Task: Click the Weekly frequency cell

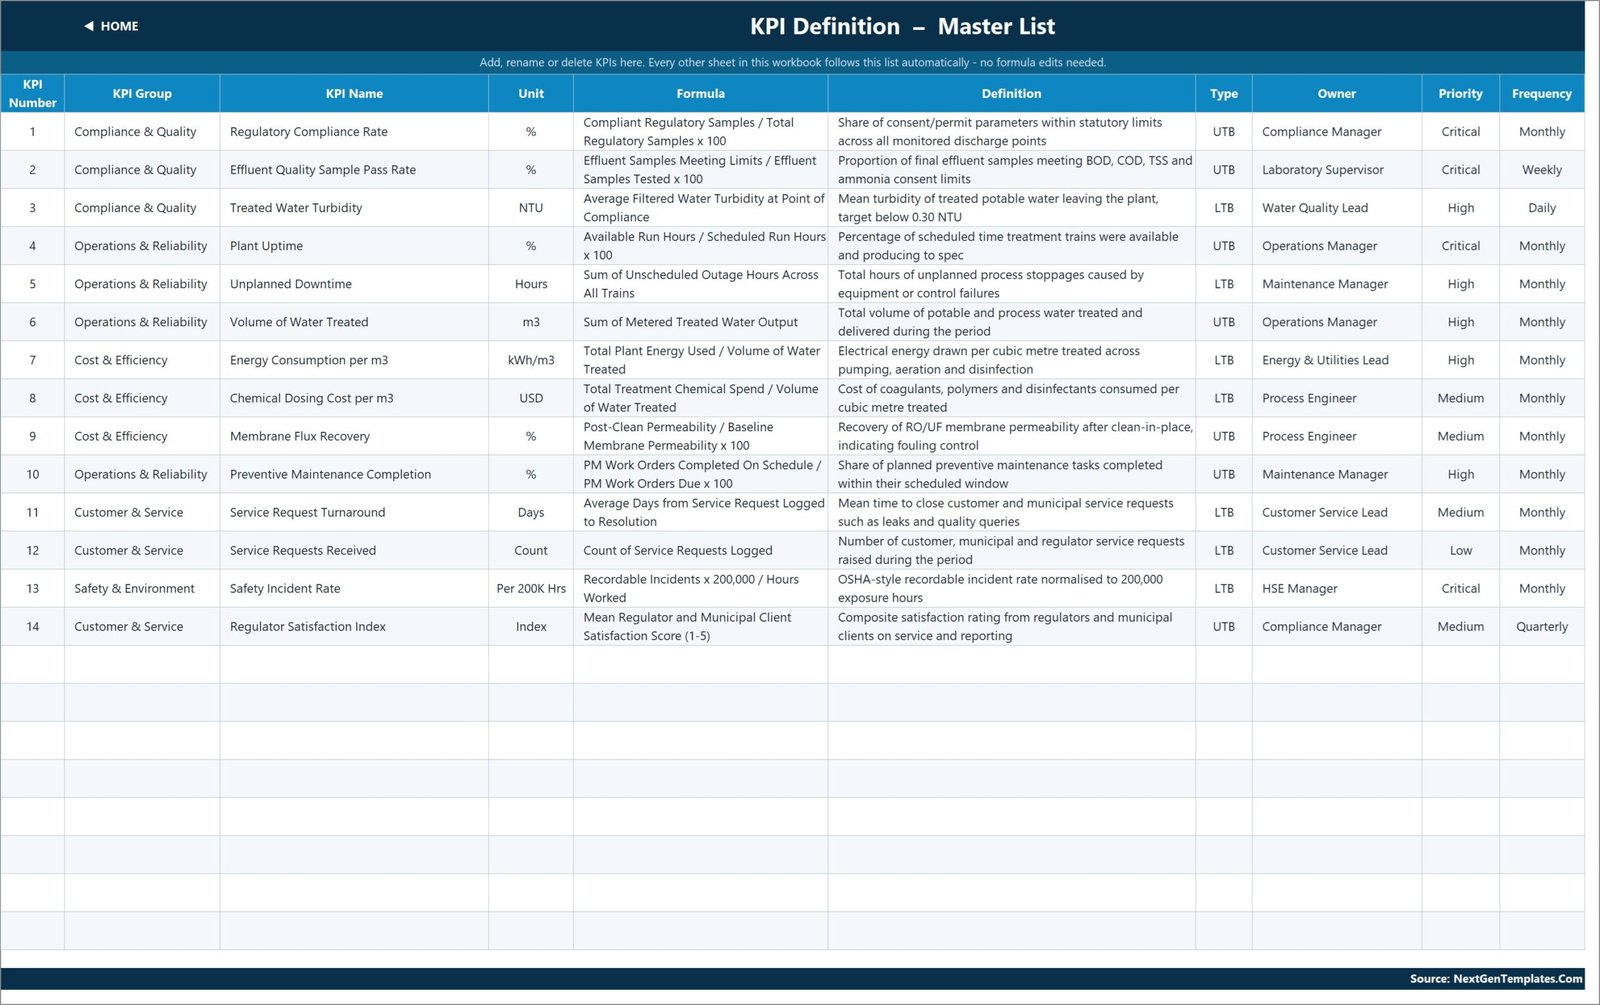Action: coord(1542,170)
